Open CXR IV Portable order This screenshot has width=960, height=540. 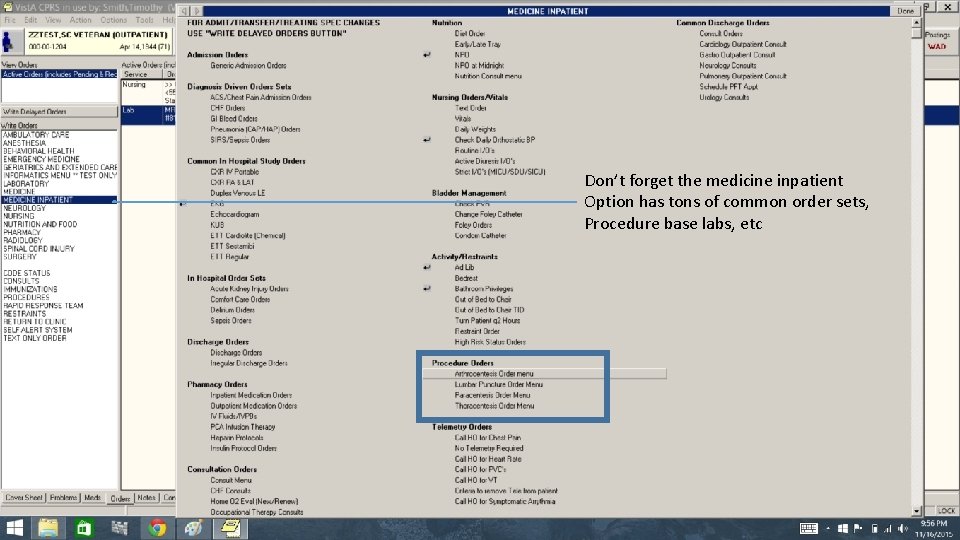(x=234, y=171)
